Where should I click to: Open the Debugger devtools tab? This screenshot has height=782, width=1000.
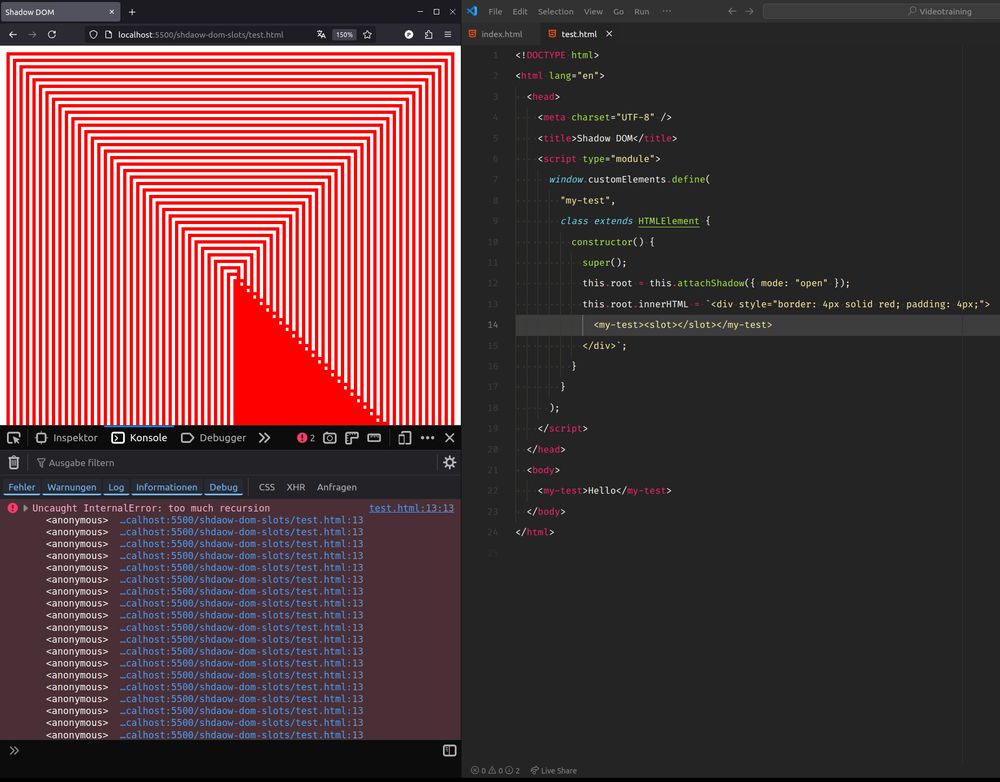coord(214,438)
